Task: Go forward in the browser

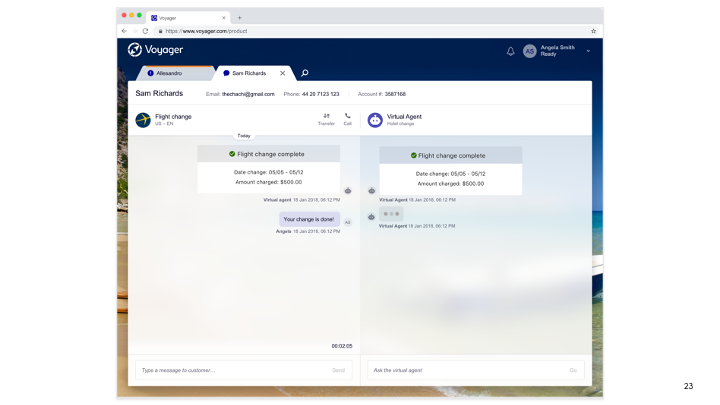Action: (x=135, y=31)
